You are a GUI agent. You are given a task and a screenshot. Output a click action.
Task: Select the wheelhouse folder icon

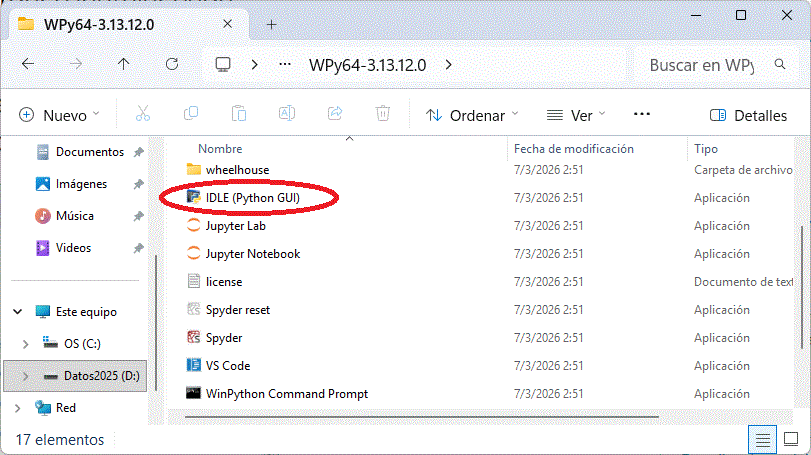[x=193, y=170]
